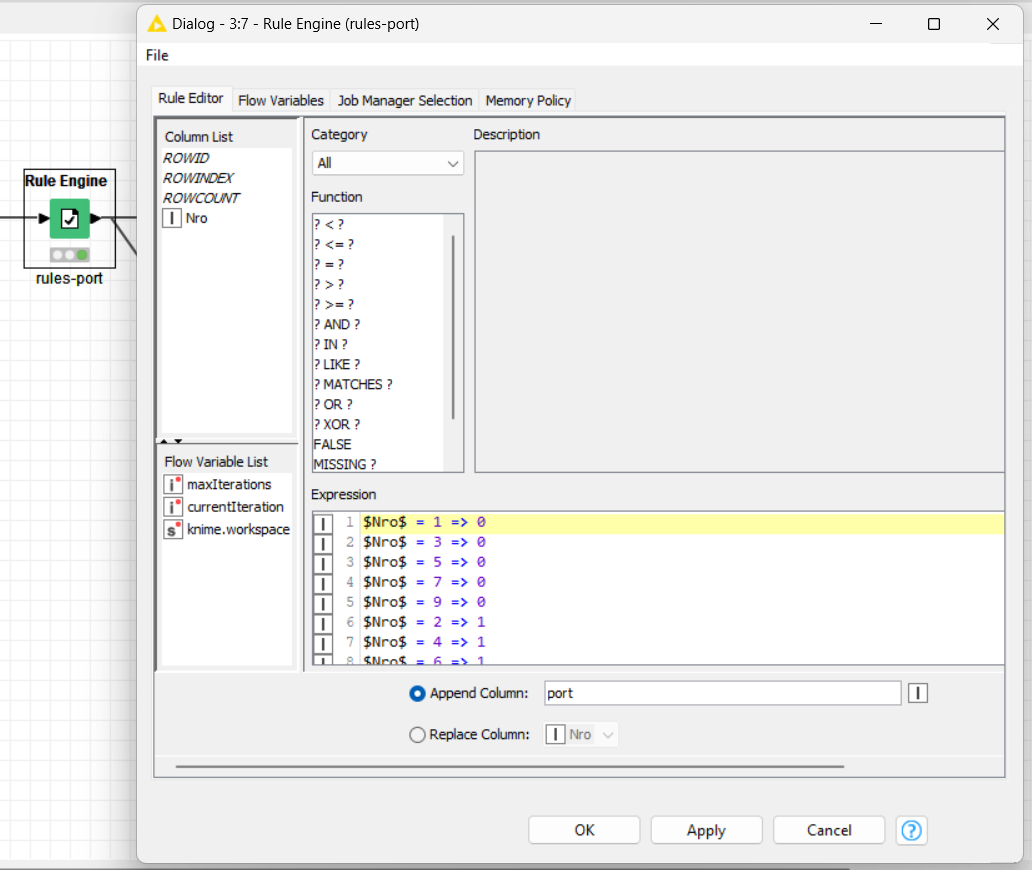Viewport: 1032px width, 870px height.
Task: Click the integer icon on expression line 1
Action: 322,522
